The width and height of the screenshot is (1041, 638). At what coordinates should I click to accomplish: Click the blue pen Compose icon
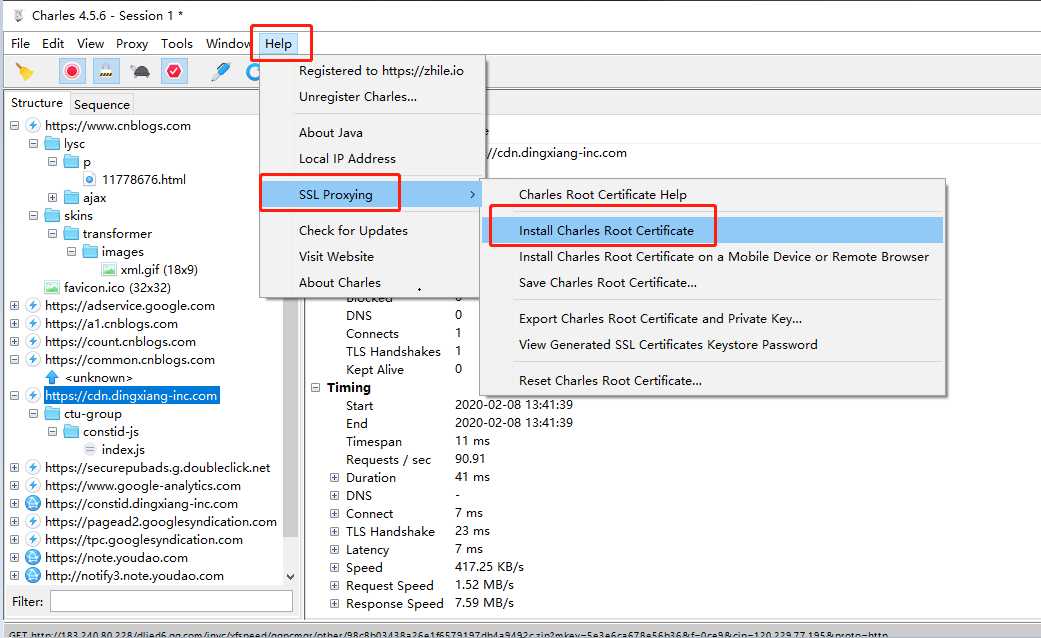[x=220, y=71]
